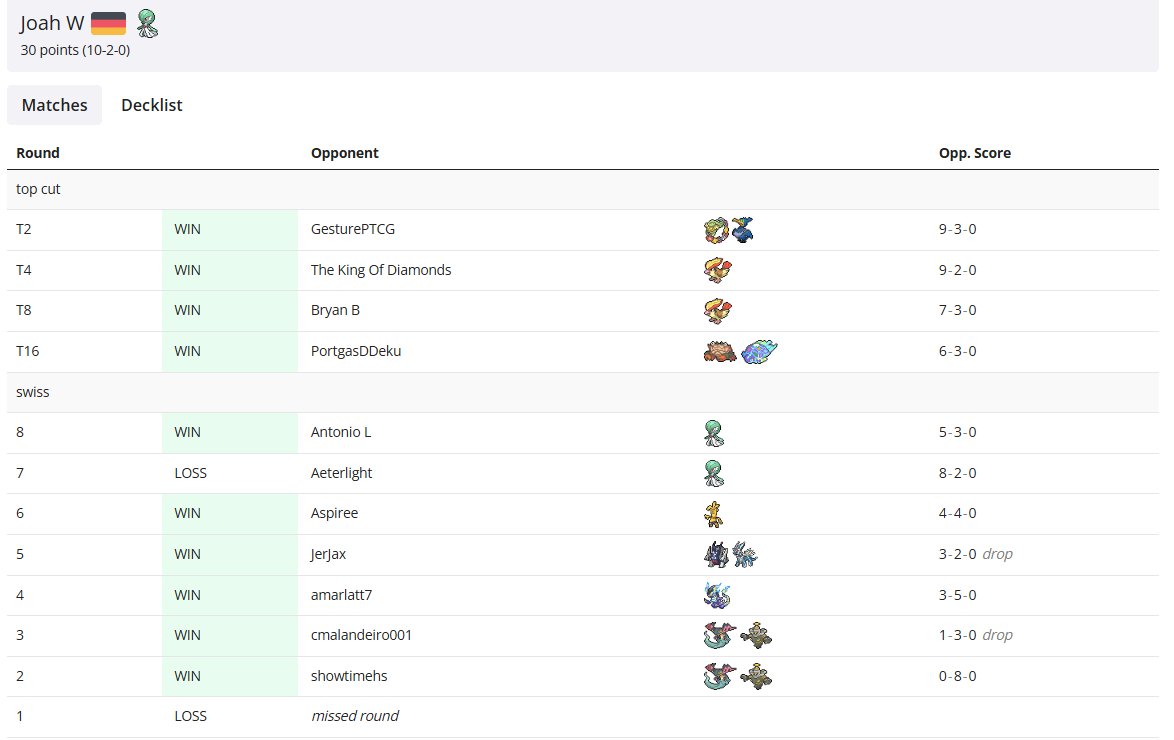Click the Round column header
This screenshot has width=1174, height=740.
(x=37, y=153)
